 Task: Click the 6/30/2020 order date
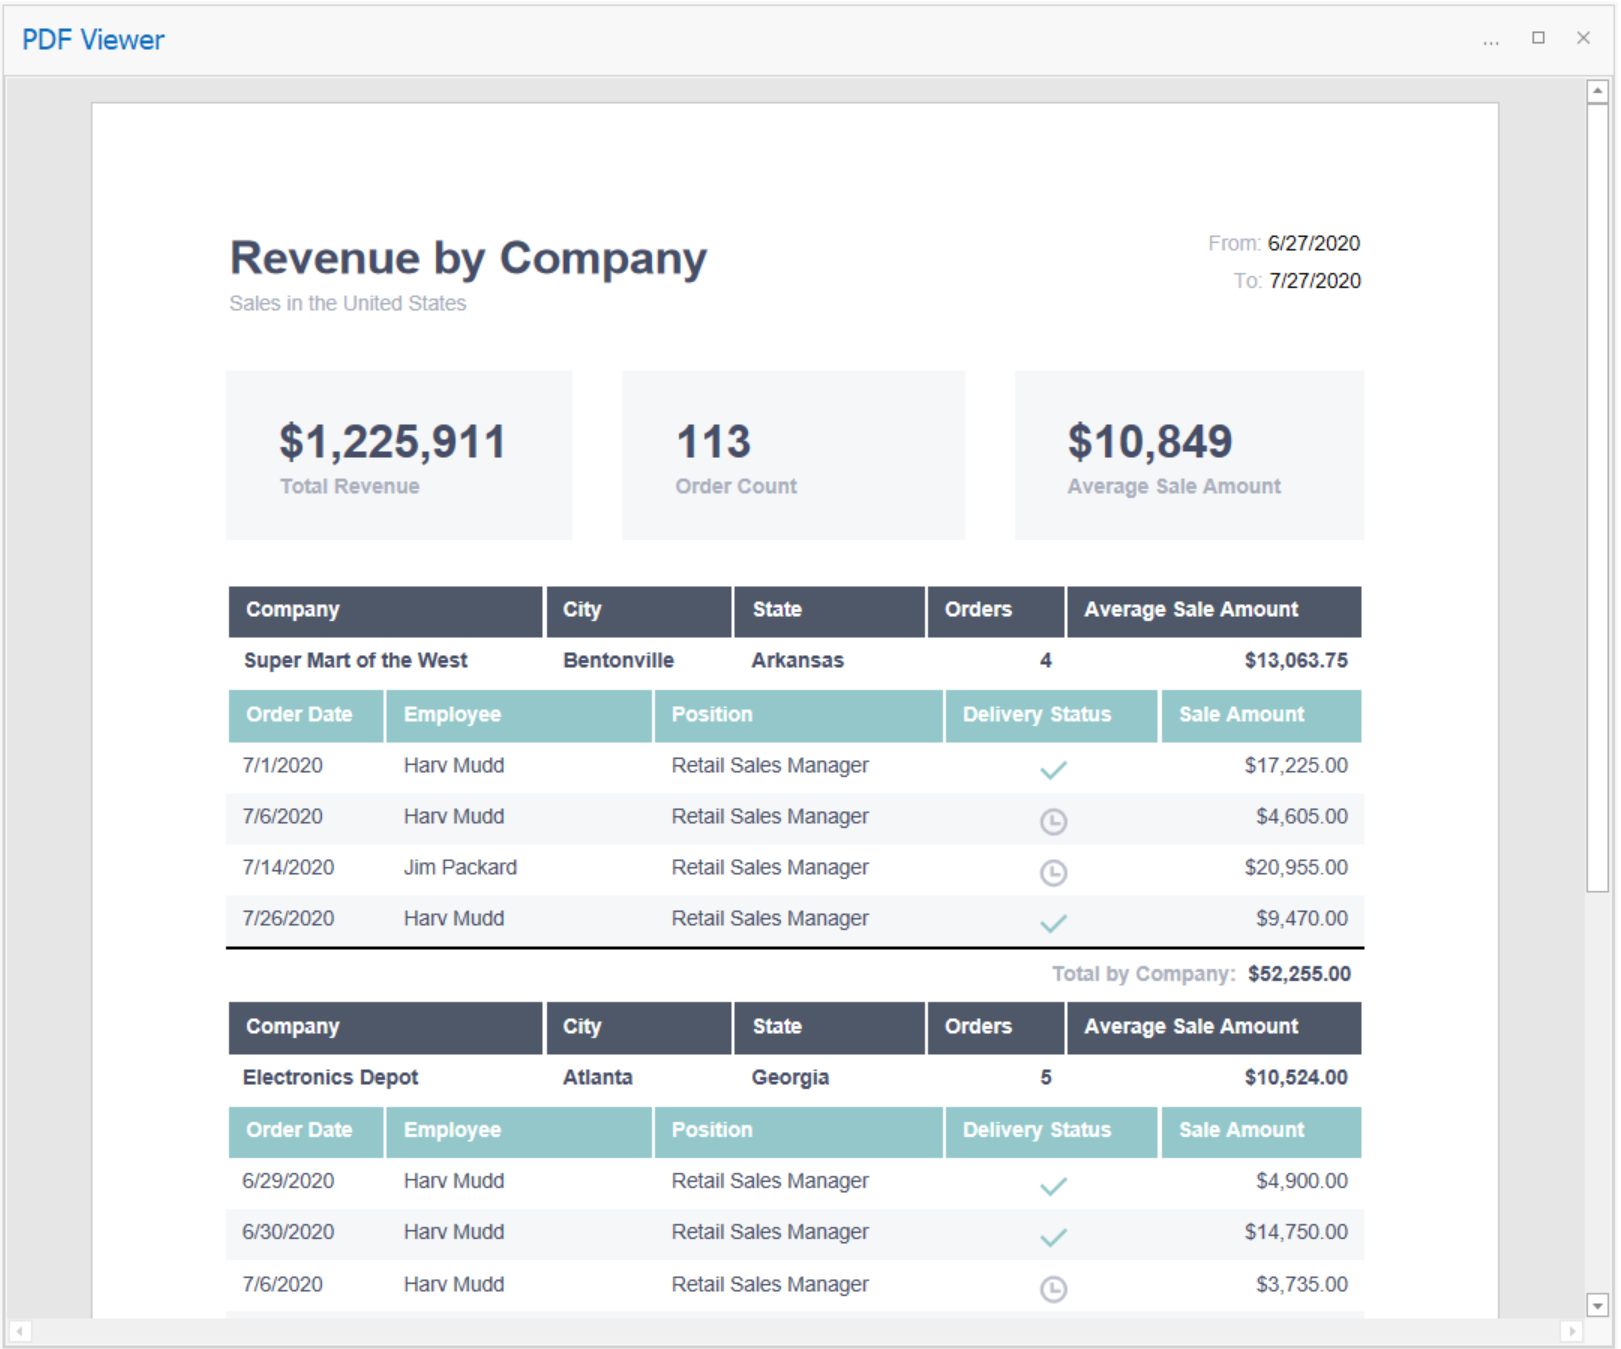click(288, 1232)
